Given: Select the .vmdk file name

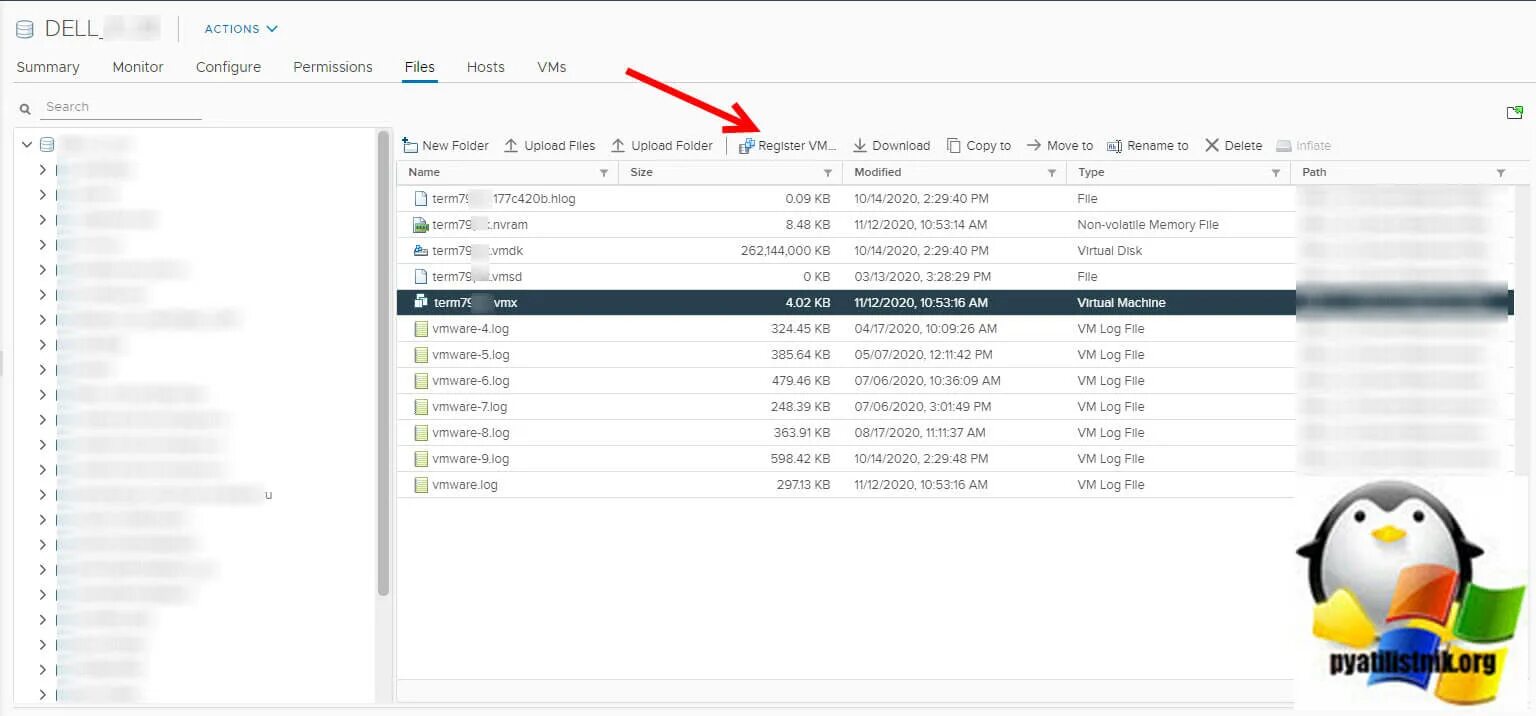Looking at the screenshot, I should [x=478, y=251].
